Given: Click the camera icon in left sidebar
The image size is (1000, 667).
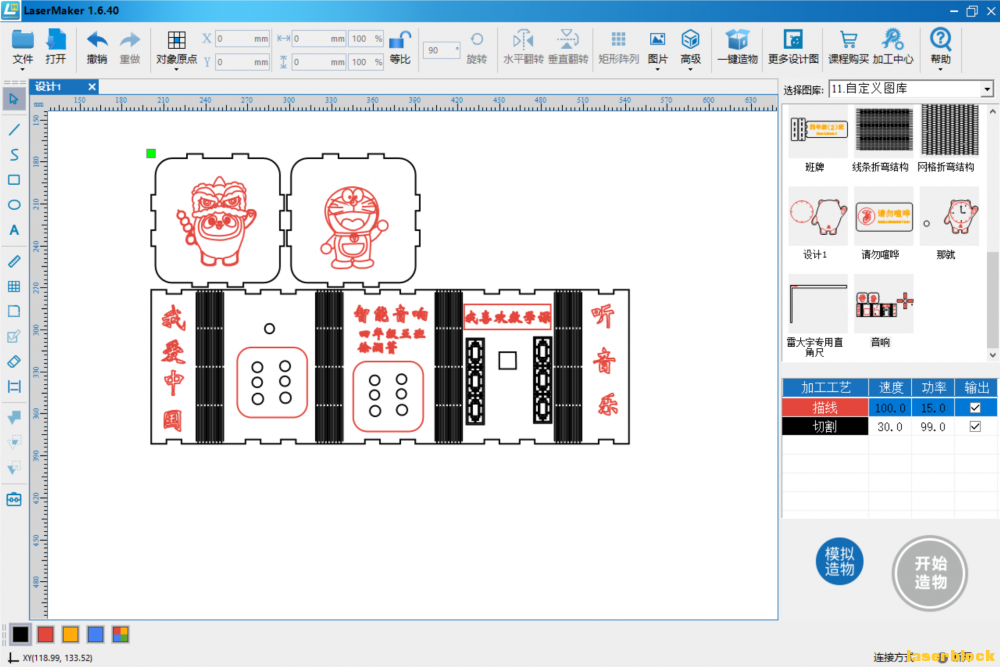Looking at the screenshot, I should [x=14, y=499].
